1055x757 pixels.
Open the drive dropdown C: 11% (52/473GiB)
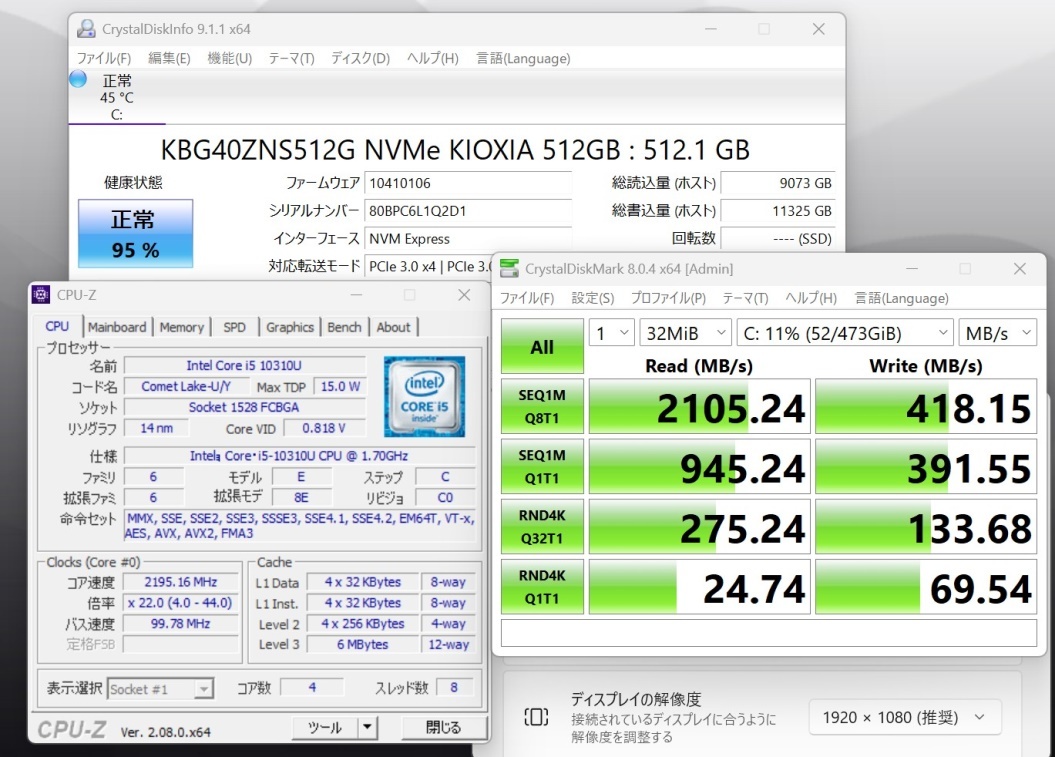[845, 332]
